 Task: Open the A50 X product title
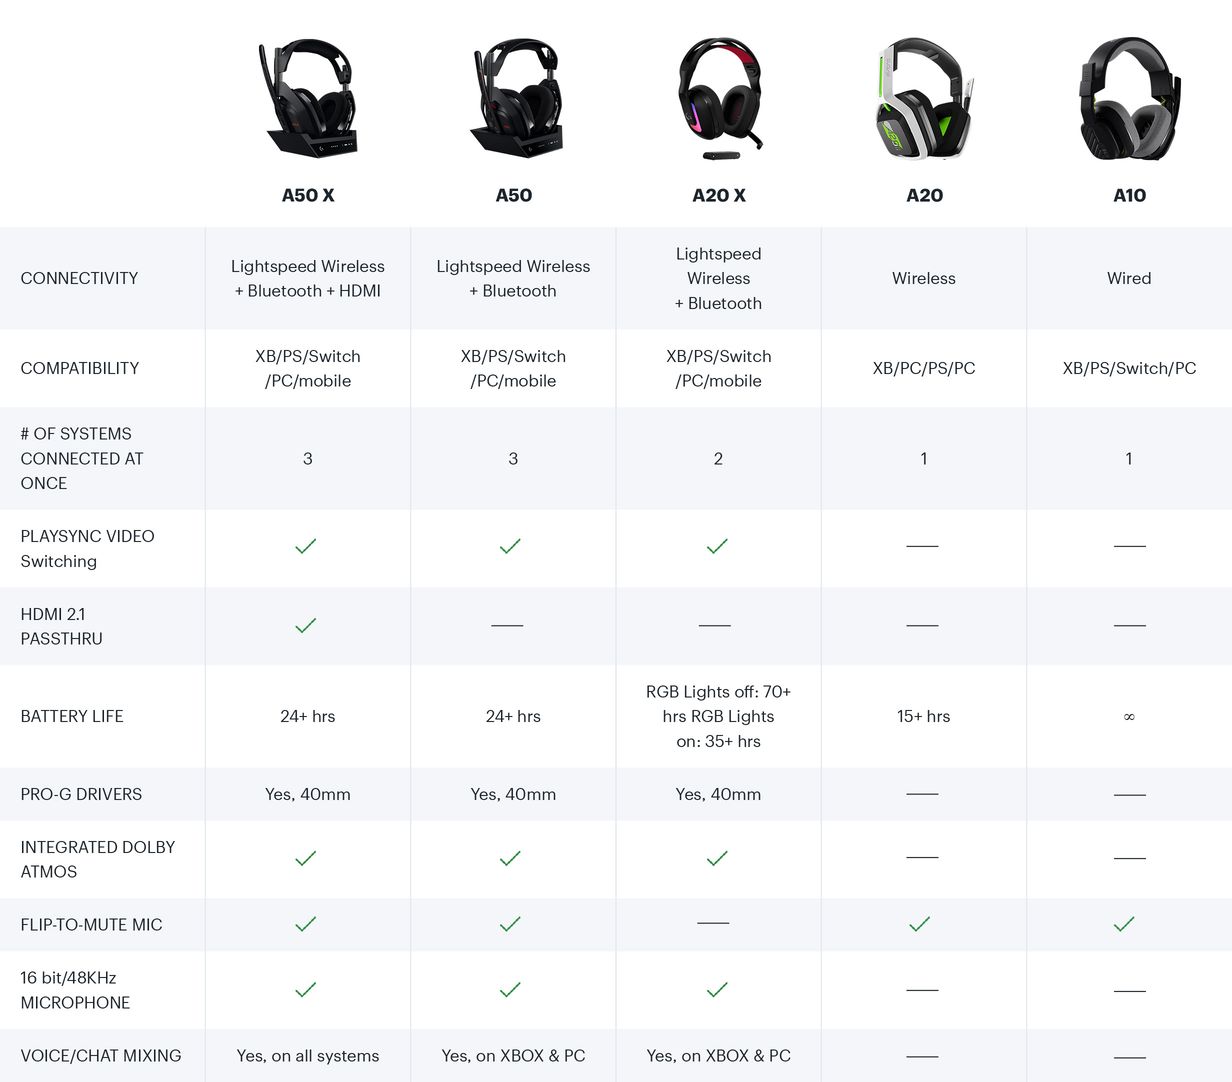[308, 195]
